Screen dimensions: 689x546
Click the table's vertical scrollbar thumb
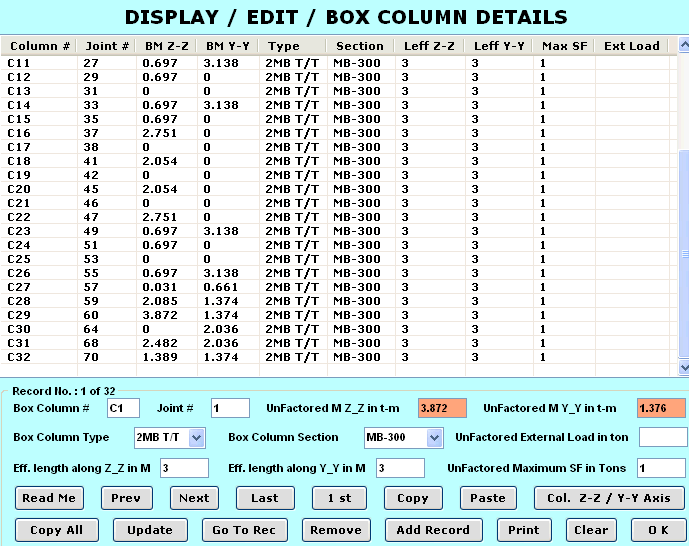pos(684,253)
